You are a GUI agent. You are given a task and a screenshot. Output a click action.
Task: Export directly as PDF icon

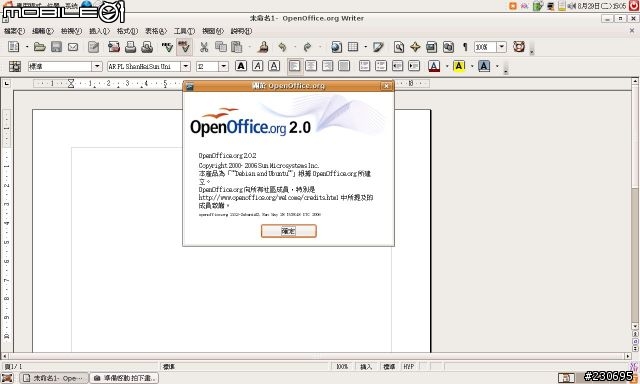tap(114, 47)
